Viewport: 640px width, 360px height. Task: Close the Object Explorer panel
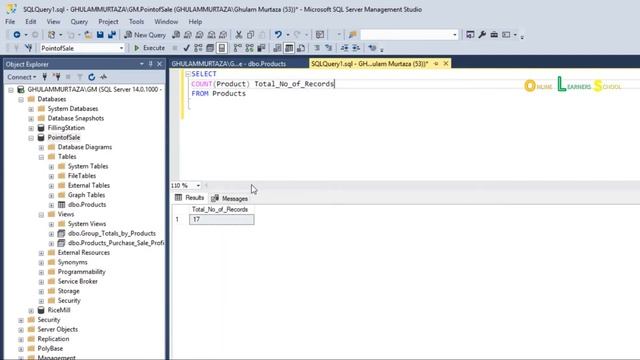[160, 64]
